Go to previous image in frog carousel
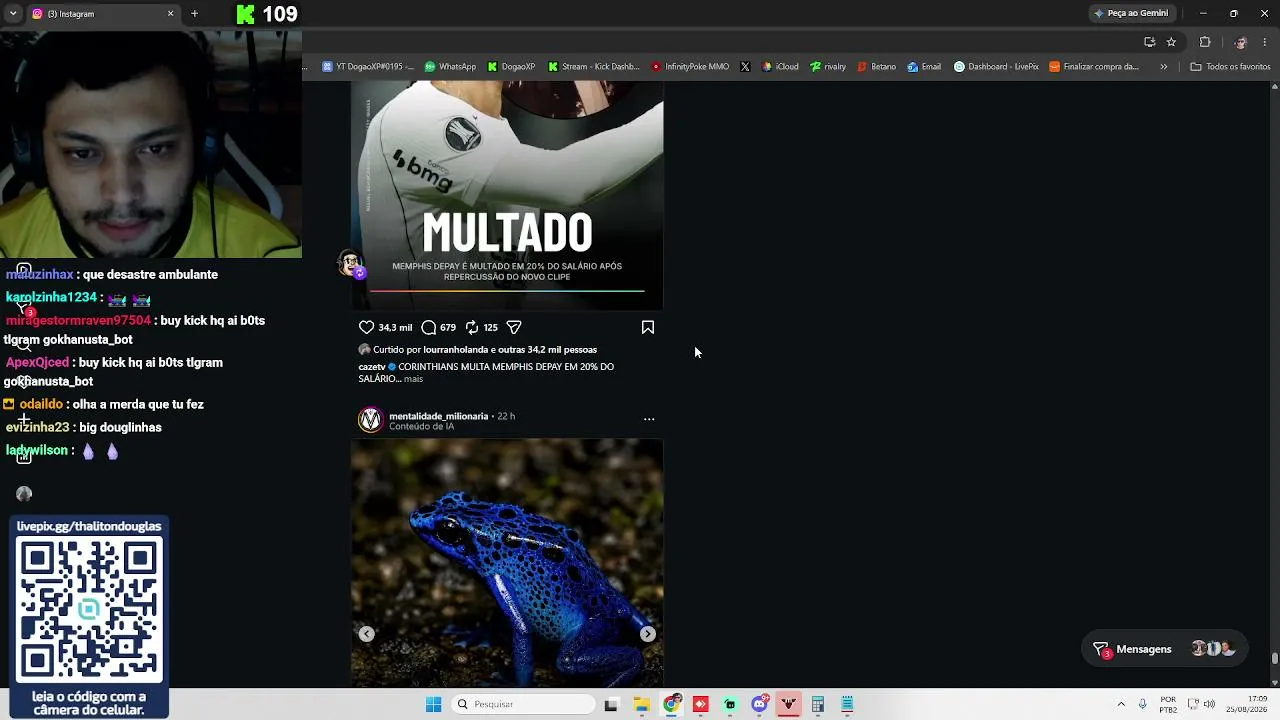The width and height of the screenshot is (1280, 720). click(x=367, y=634)
